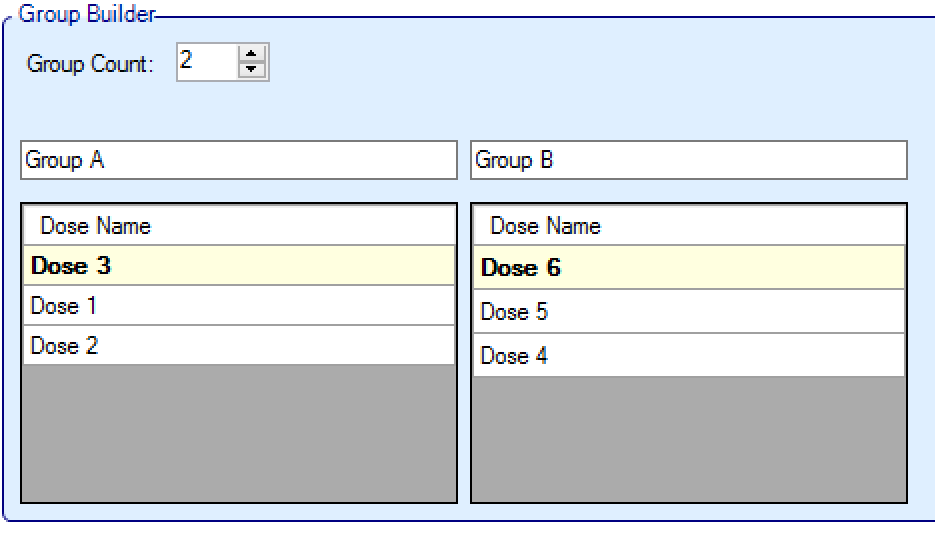This screenshot has width=935, height=533.
Task: Click the Group Builder frame title
Action: [x=85, y=14]
